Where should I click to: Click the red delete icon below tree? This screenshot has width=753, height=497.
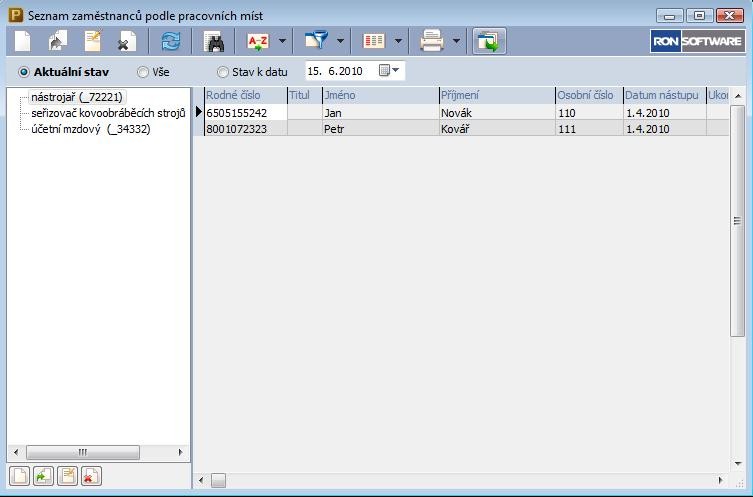coord(91,476)
